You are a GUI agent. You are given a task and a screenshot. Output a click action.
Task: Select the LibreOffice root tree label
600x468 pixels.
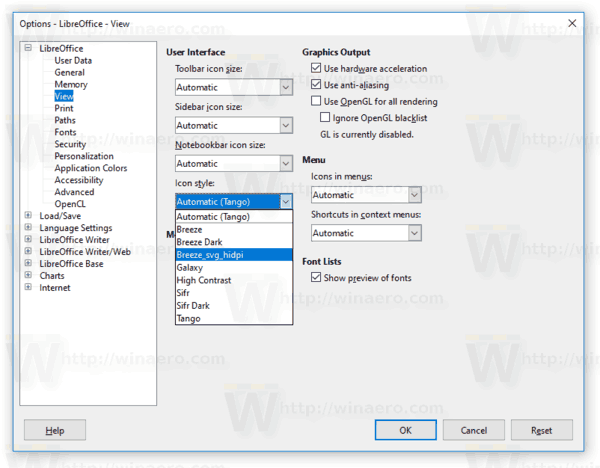(61, 48)
